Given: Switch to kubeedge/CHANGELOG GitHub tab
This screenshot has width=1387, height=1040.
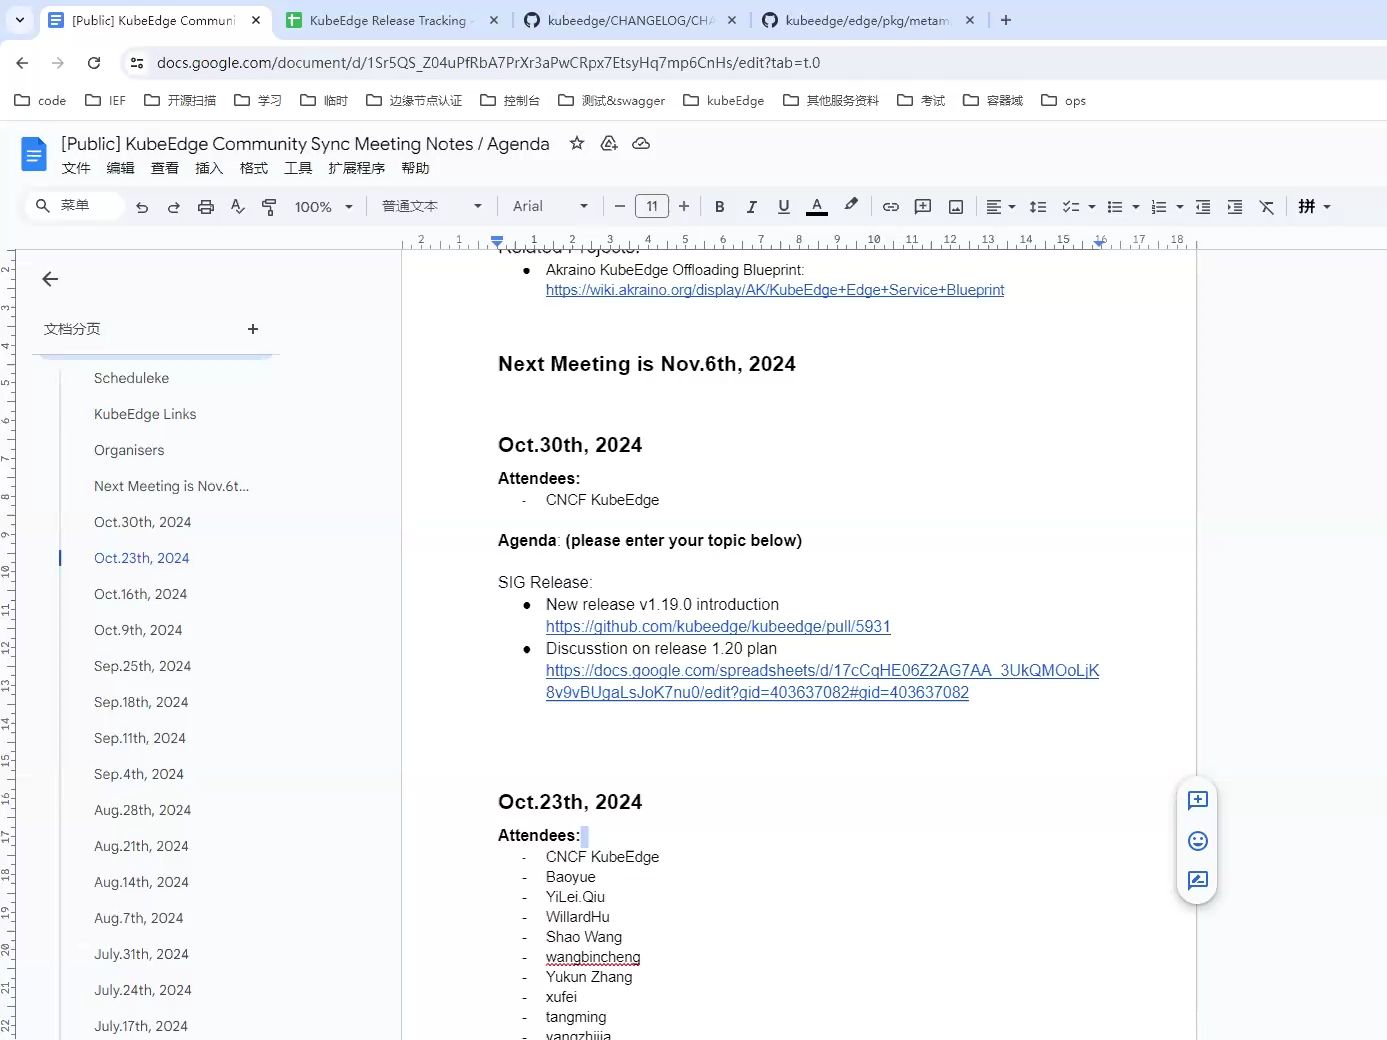Looking at the screenshot, I should click(x=630, y=20).
